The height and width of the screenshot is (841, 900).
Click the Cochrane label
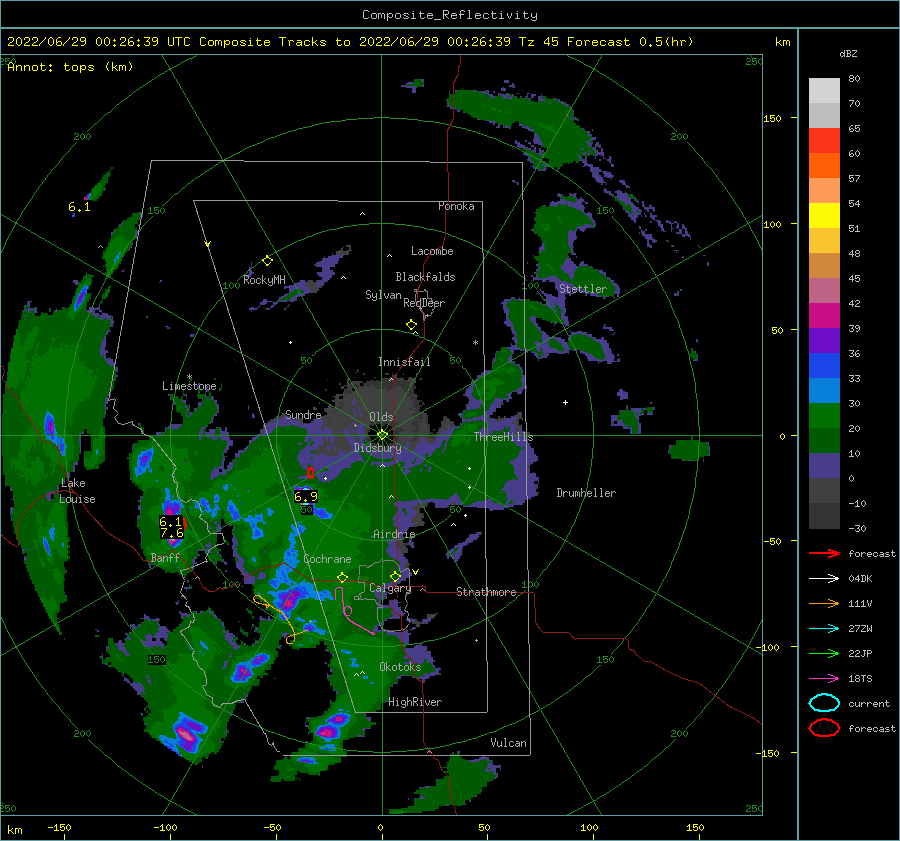(x=327, y=559)
